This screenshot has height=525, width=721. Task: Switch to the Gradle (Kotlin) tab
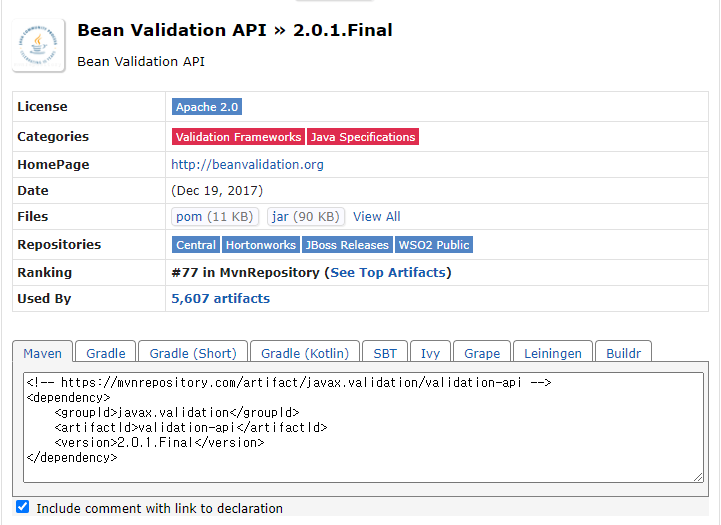click(x=305, y=353)
